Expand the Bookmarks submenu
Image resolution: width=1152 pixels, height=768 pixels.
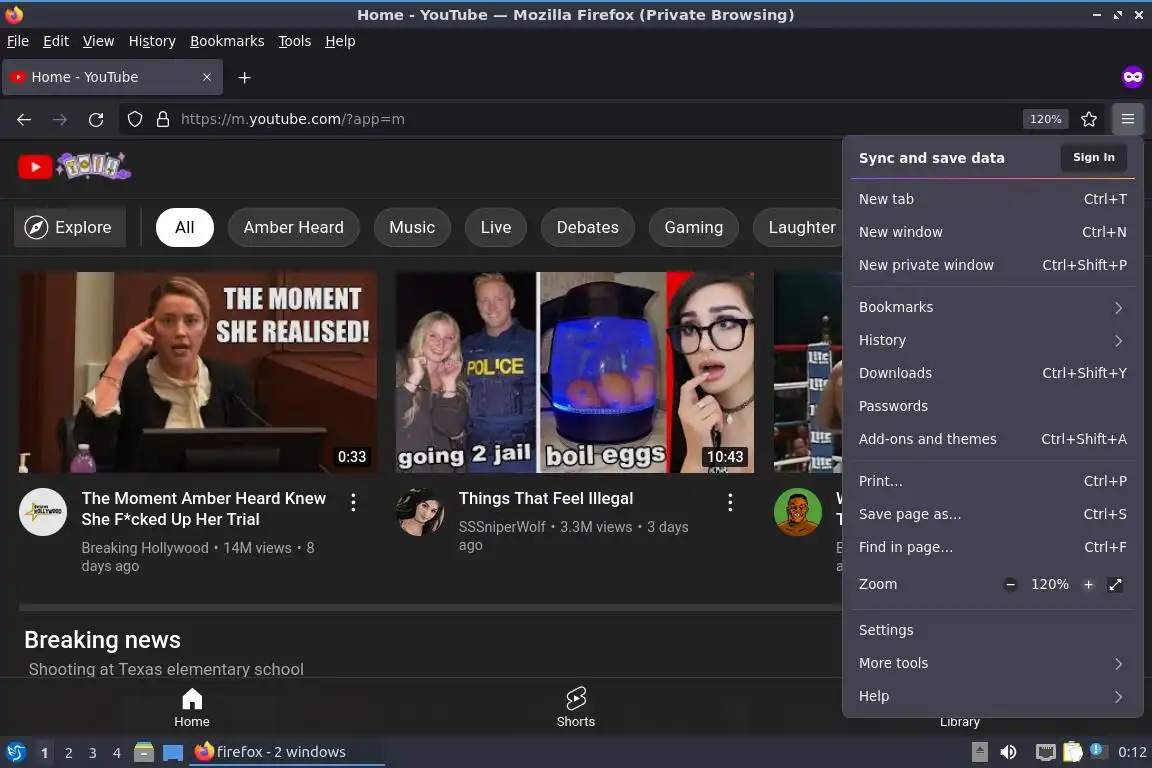click(x=992, y=307)
